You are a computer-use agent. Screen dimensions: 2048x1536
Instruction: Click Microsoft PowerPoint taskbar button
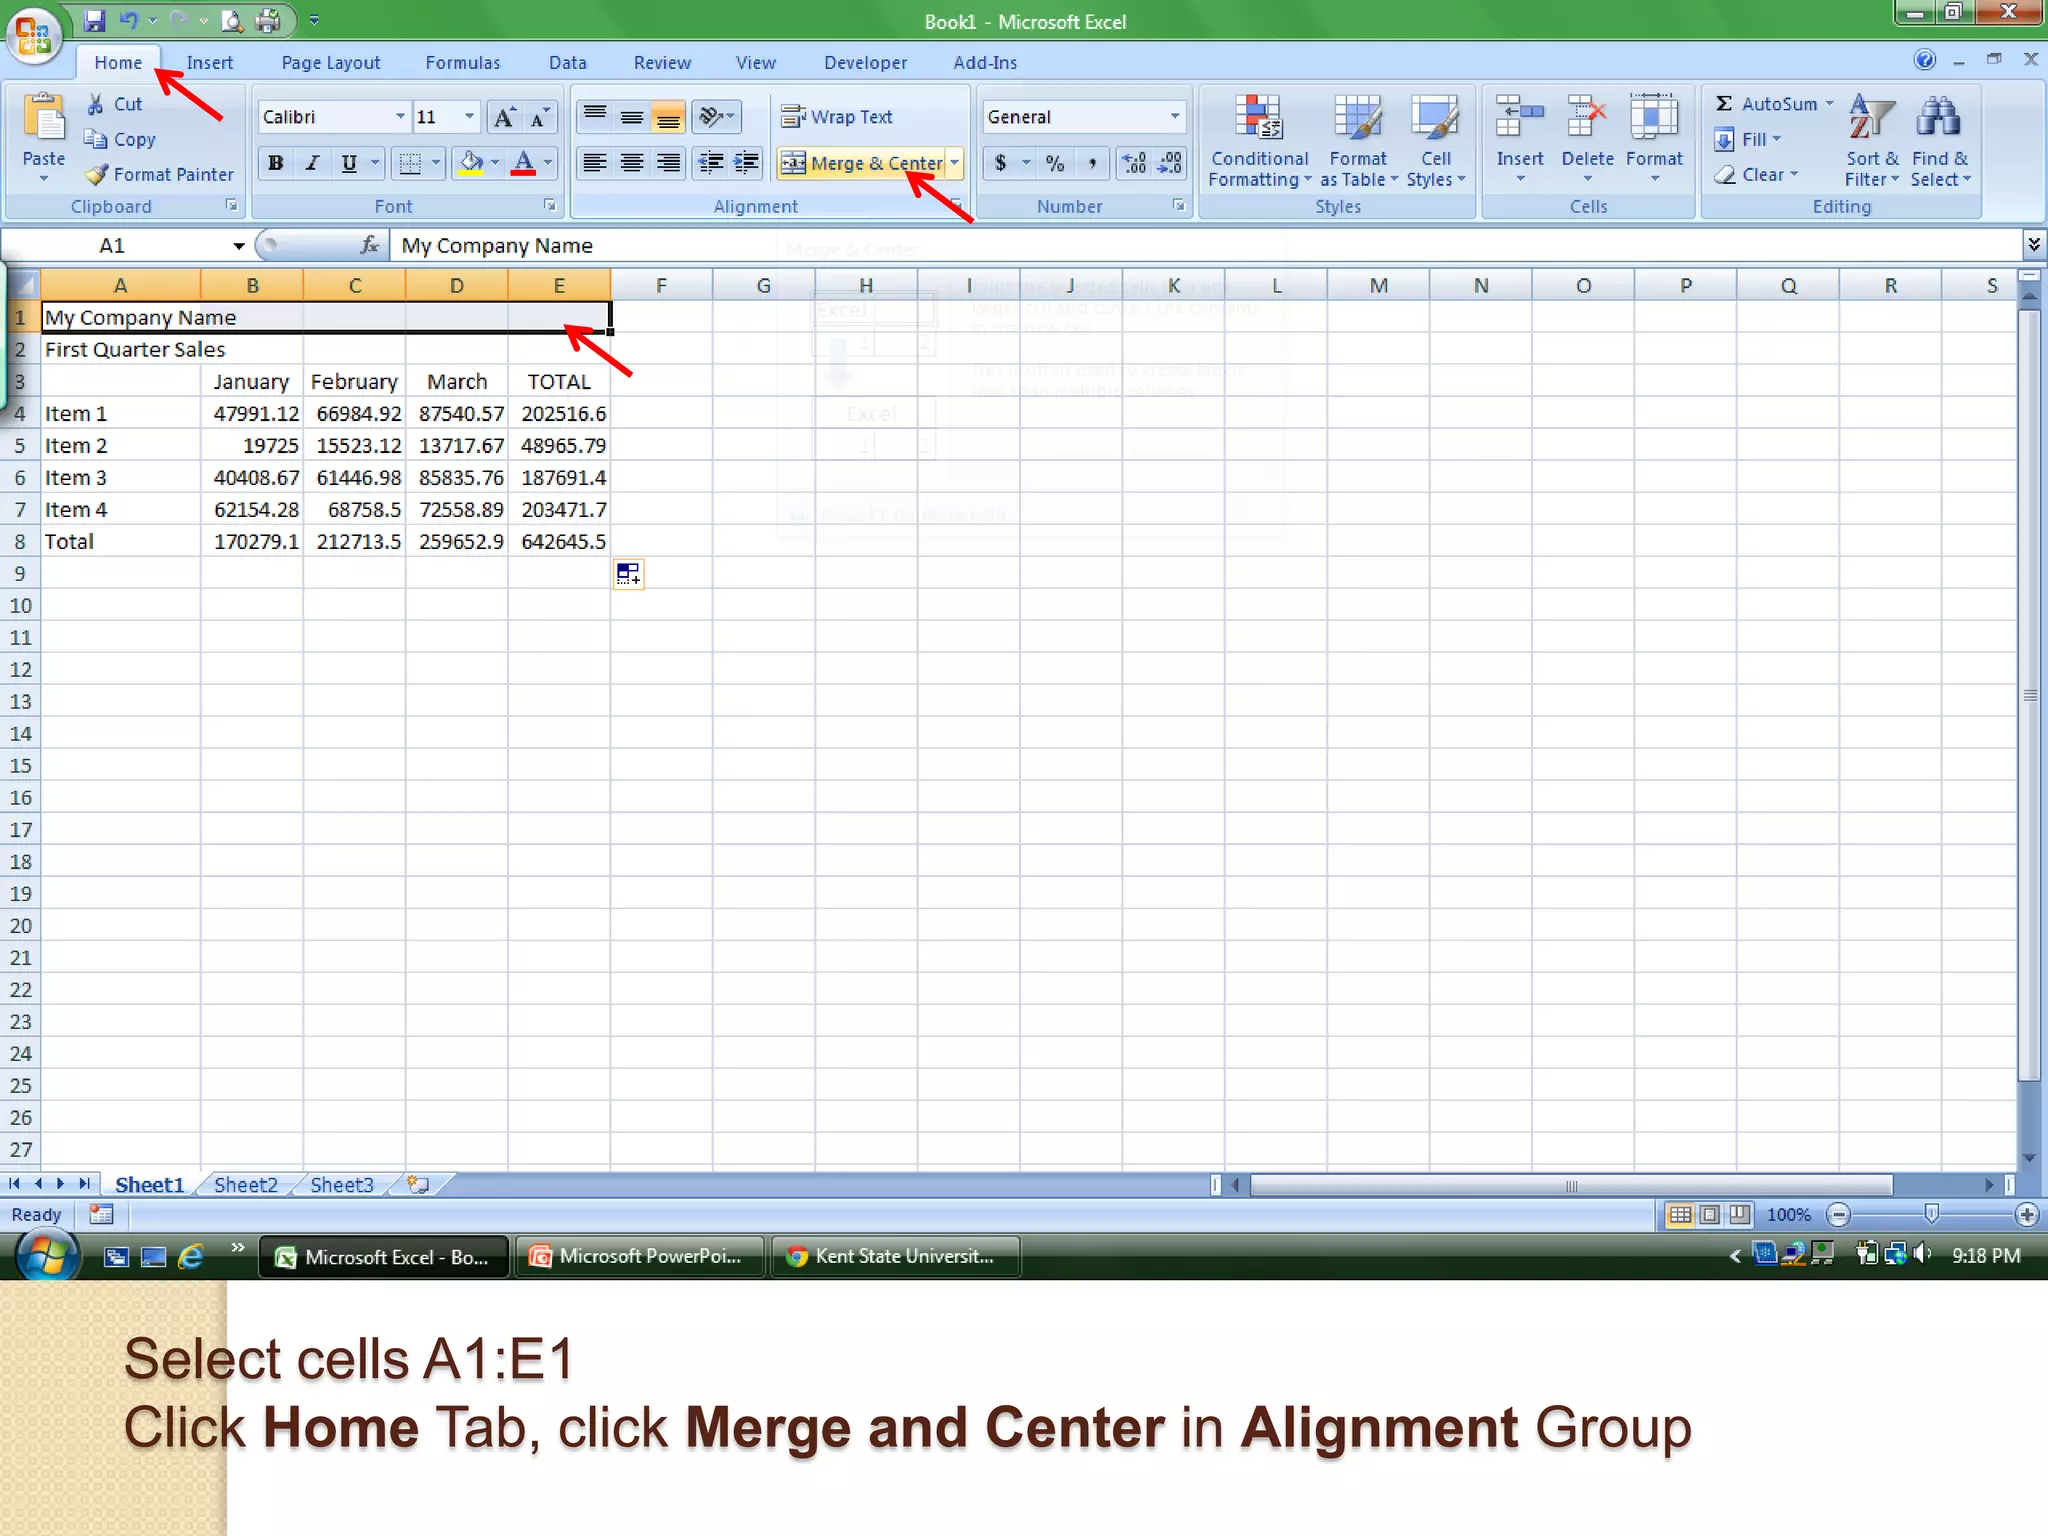click(640, 1256)
